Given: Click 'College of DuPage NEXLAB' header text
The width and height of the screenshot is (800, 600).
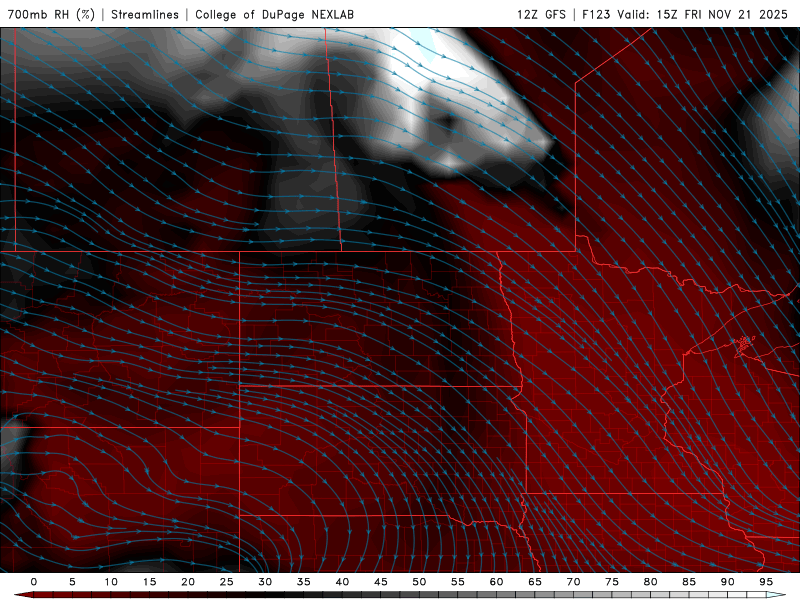Looking at the screenshot, I should [274, 14].
